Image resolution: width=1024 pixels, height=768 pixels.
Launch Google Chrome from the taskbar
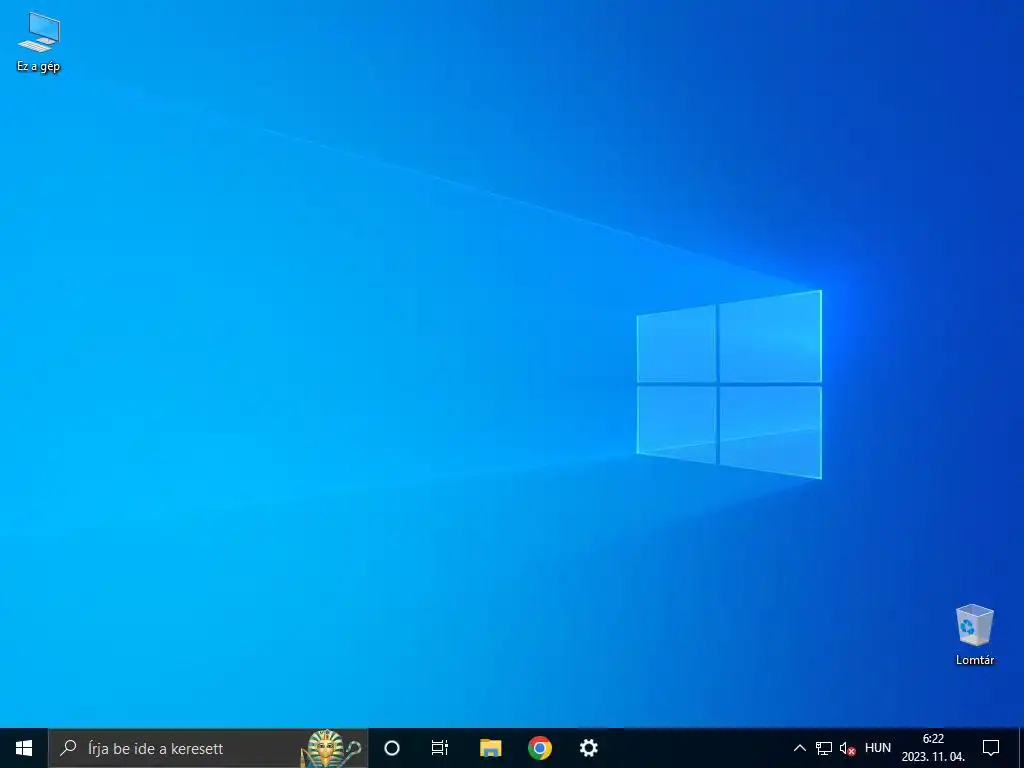(539, 748)
